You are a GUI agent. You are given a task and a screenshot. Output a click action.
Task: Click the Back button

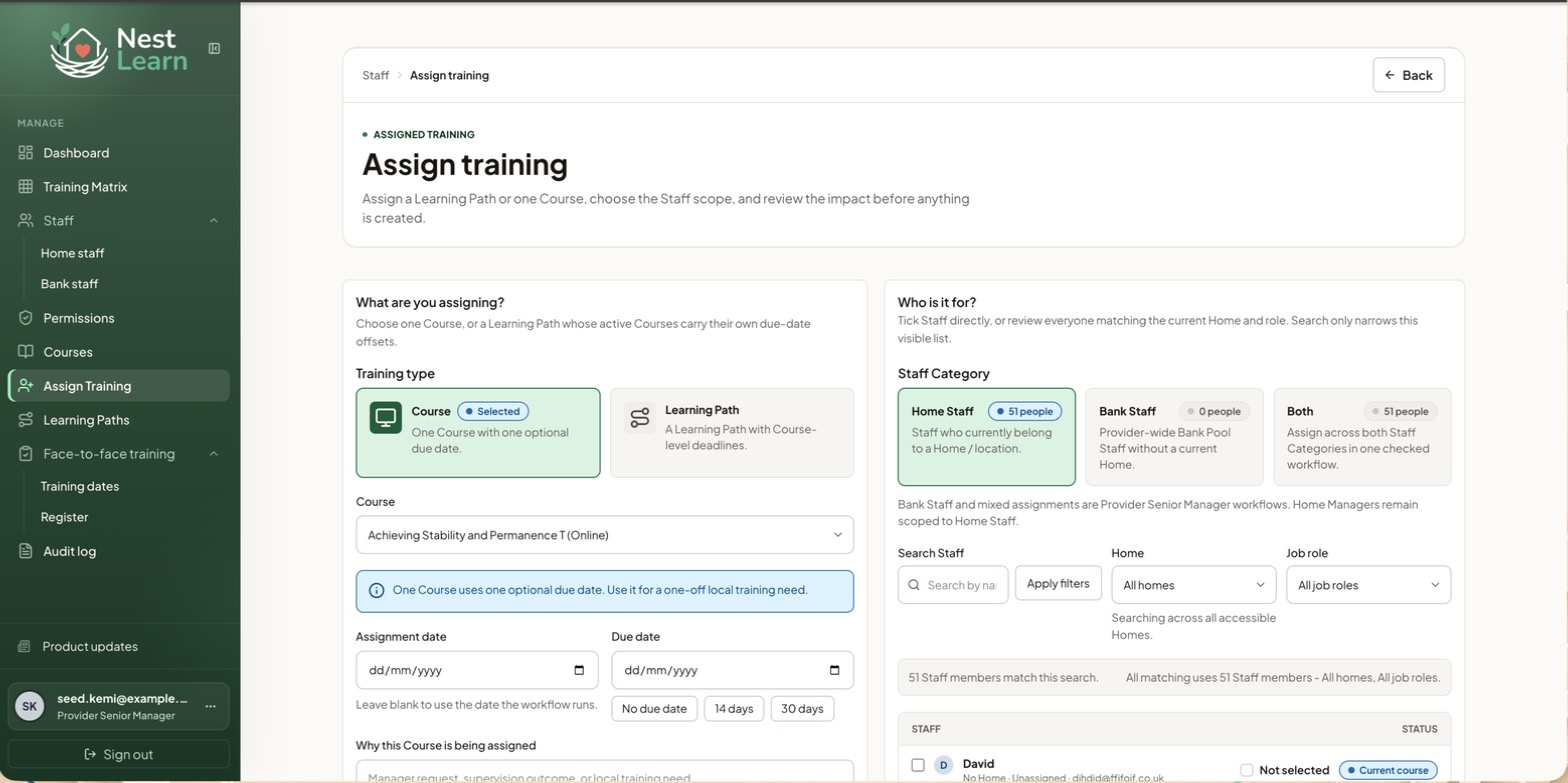click(x=1409, y=75)
